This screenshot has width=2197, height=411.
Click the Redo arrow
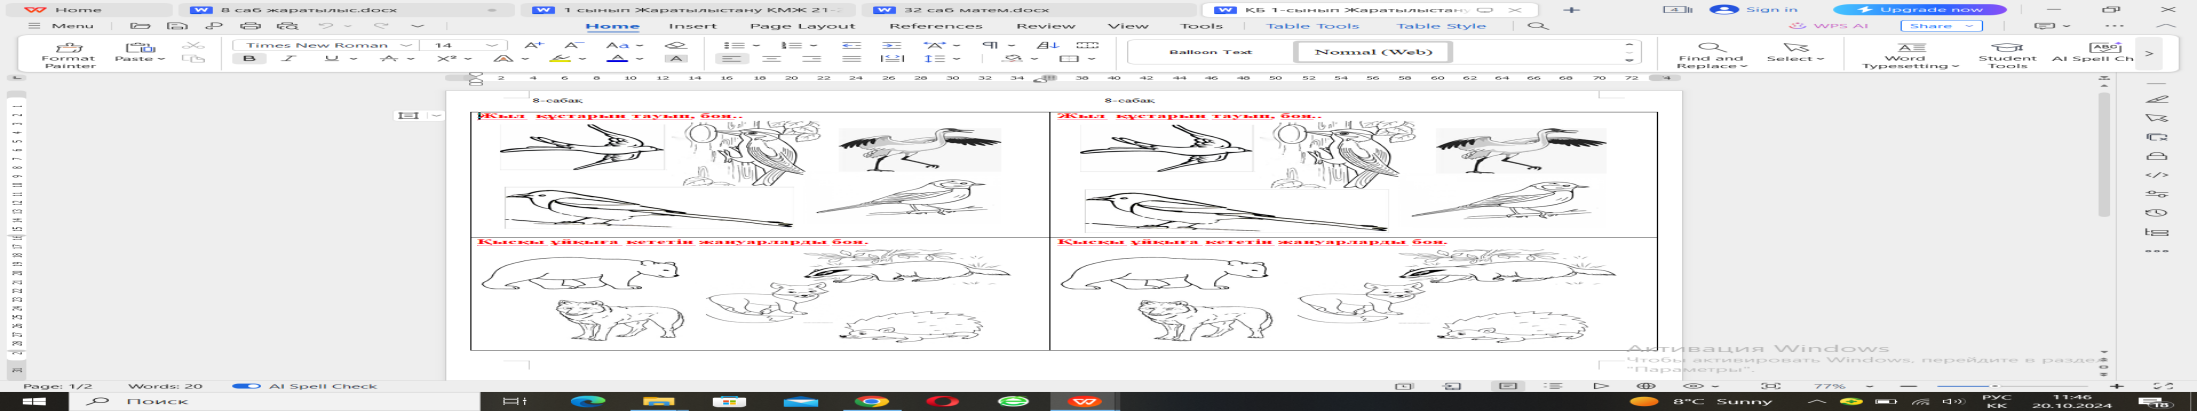click(381, 26)
